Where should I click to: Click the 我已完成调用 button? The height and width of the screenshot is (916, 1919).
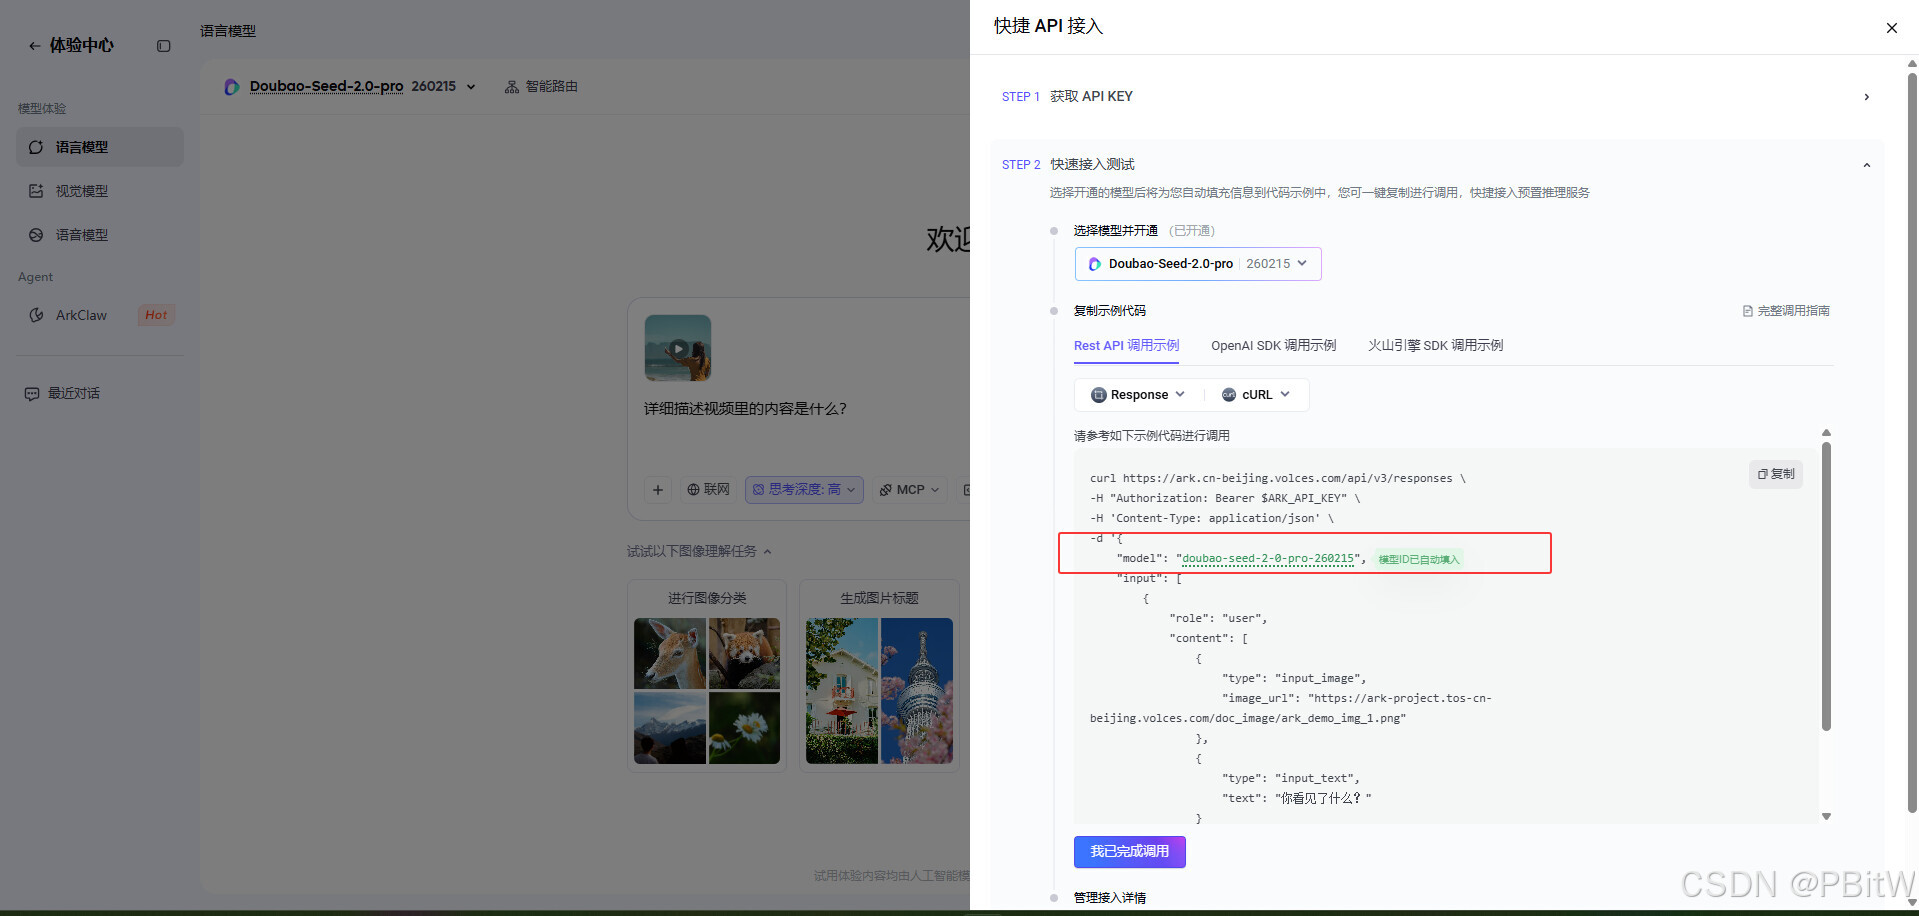click(1129, 852)
